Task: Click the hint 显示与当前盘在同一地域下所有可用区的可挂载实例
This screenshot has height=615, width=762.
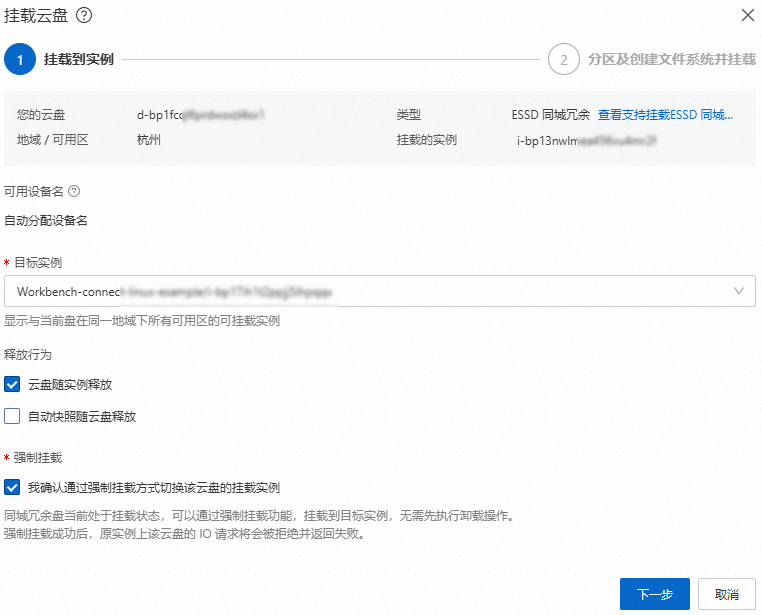Action: coord(142,321)
